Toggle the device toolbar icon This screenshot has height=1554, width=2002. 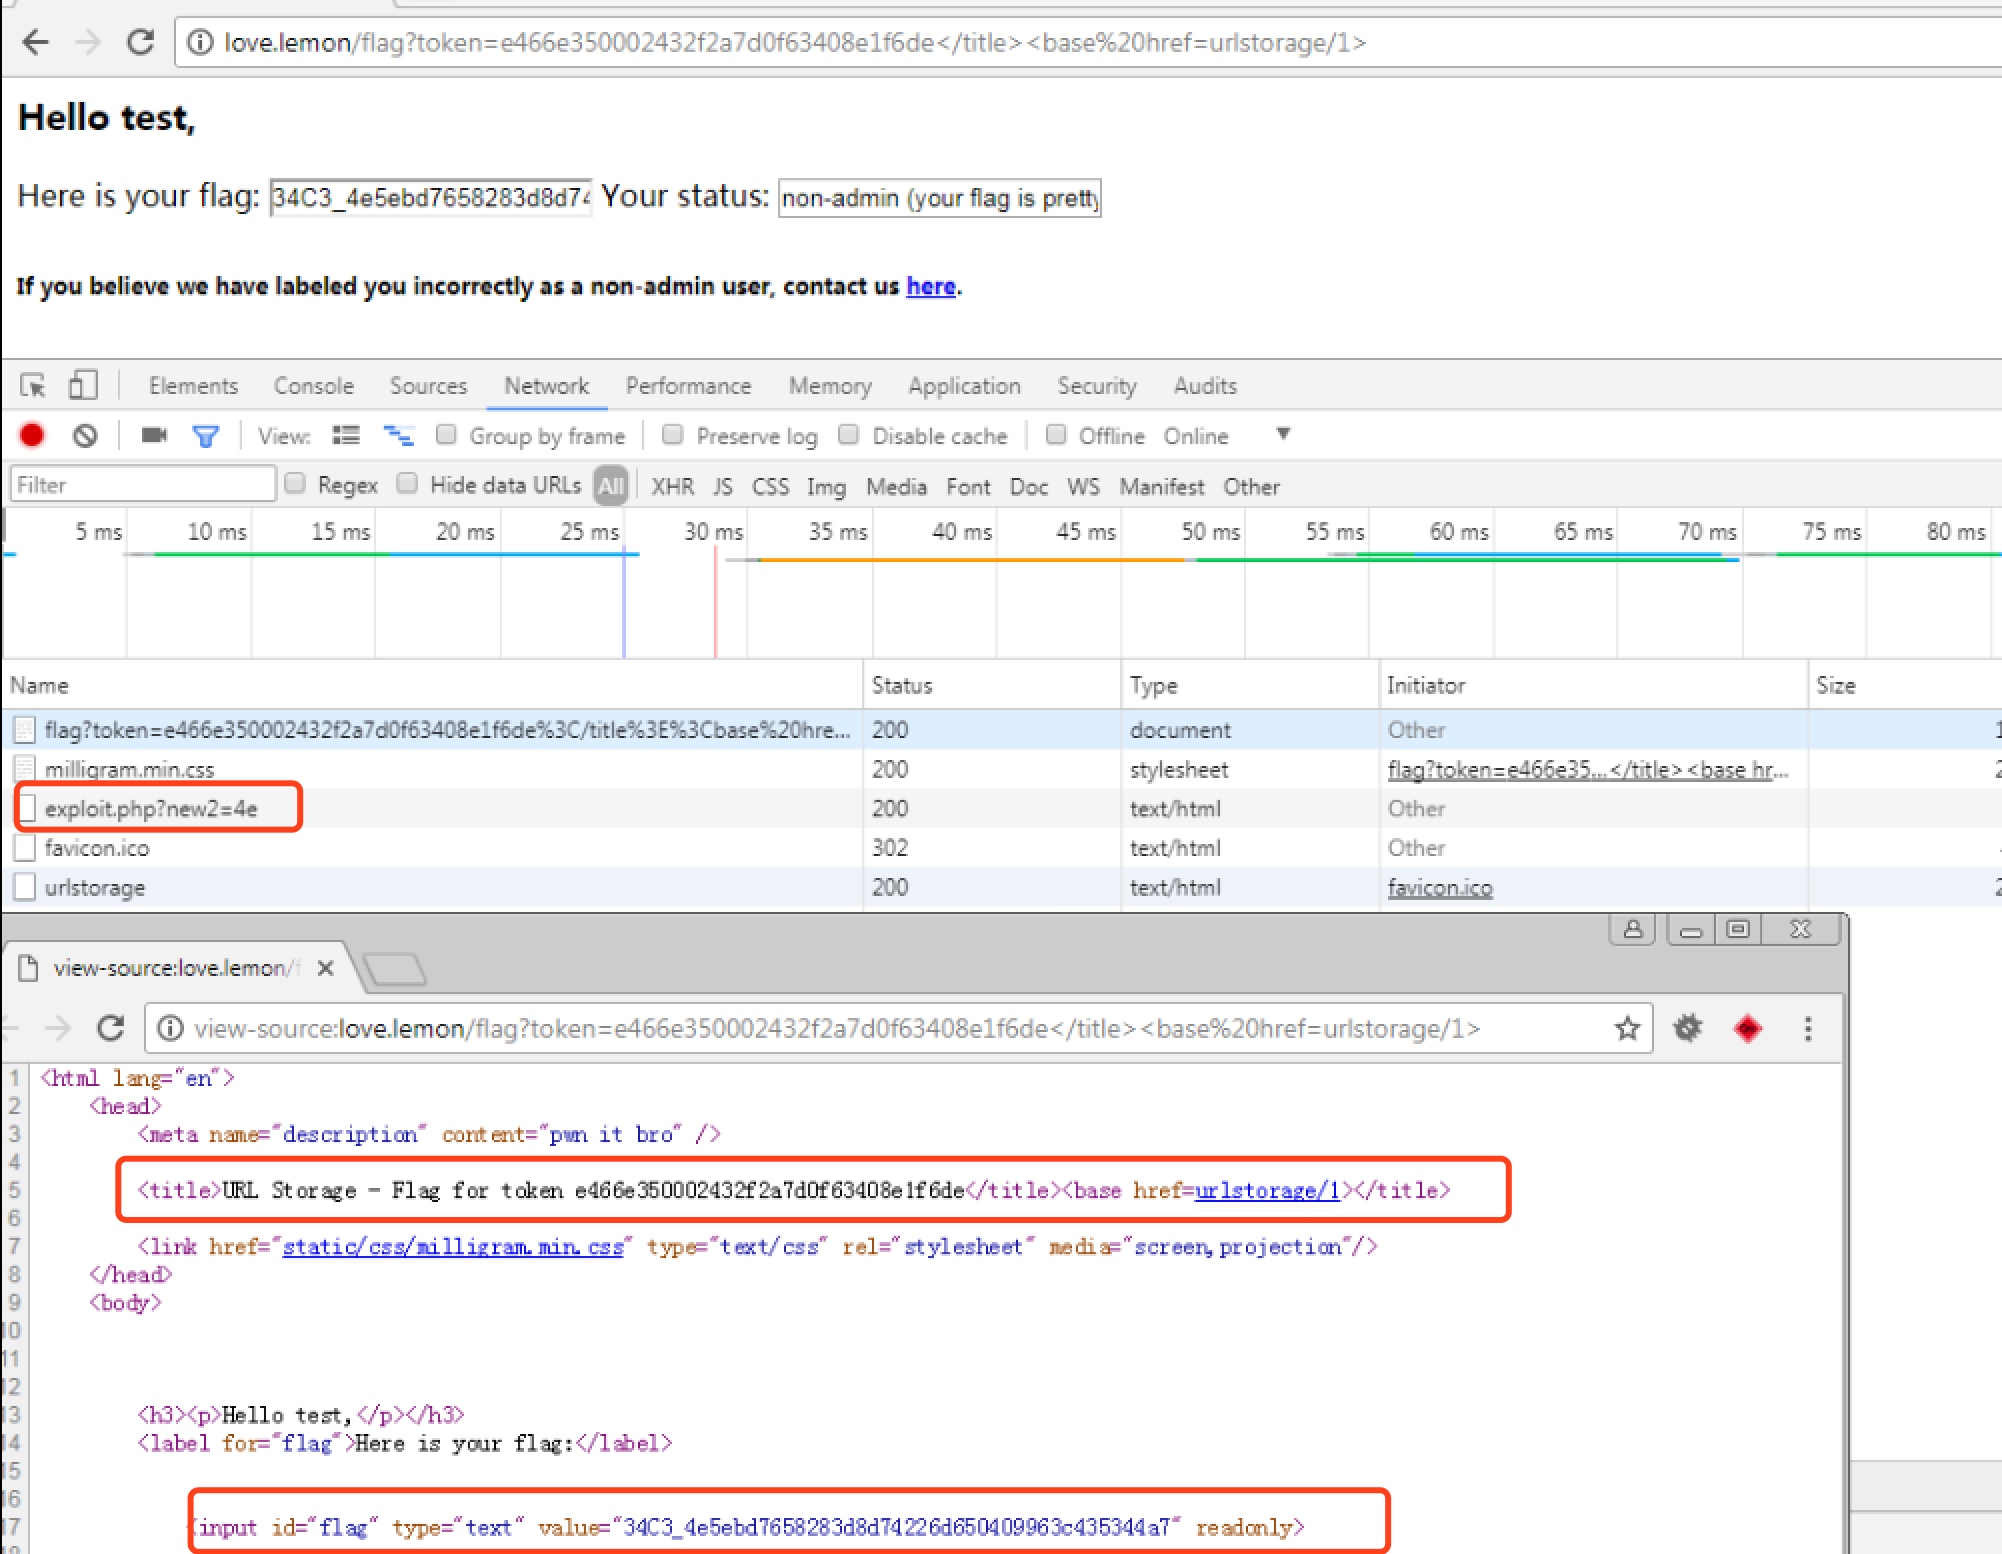[x=82, y=386]
